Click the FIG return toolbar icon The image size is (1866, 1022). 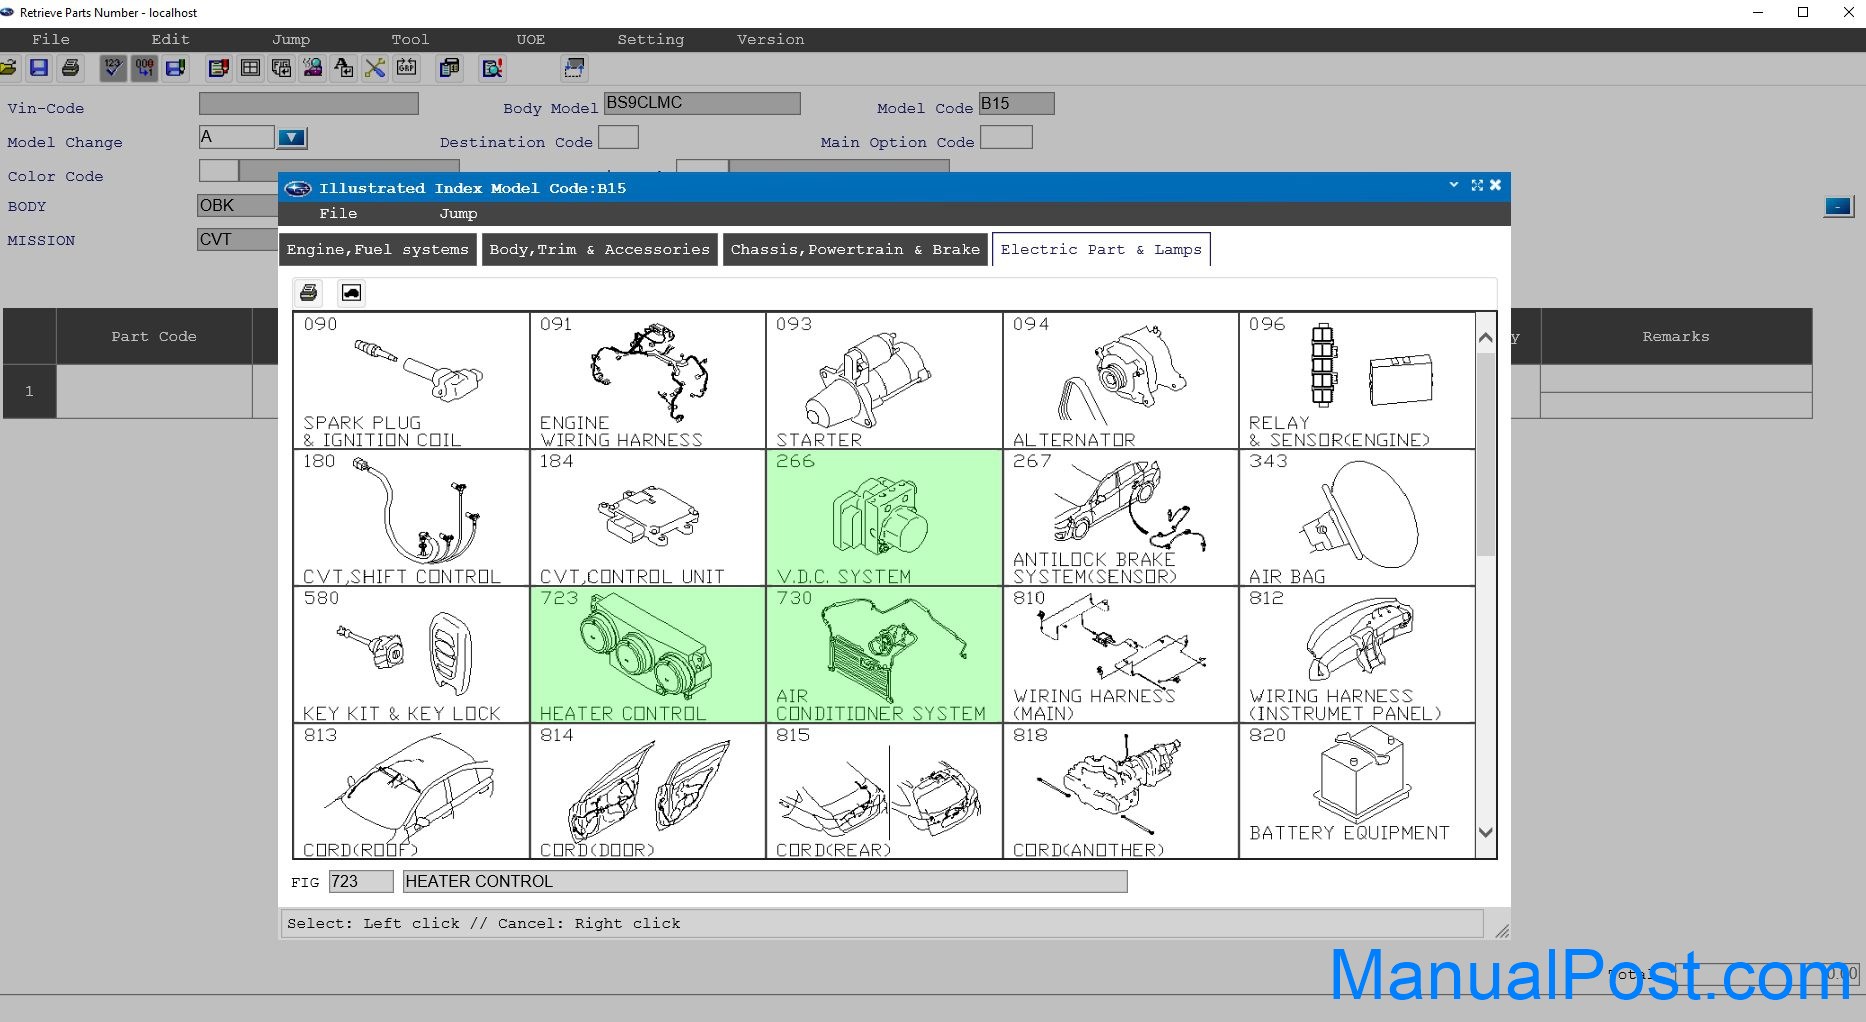(281, 68)
